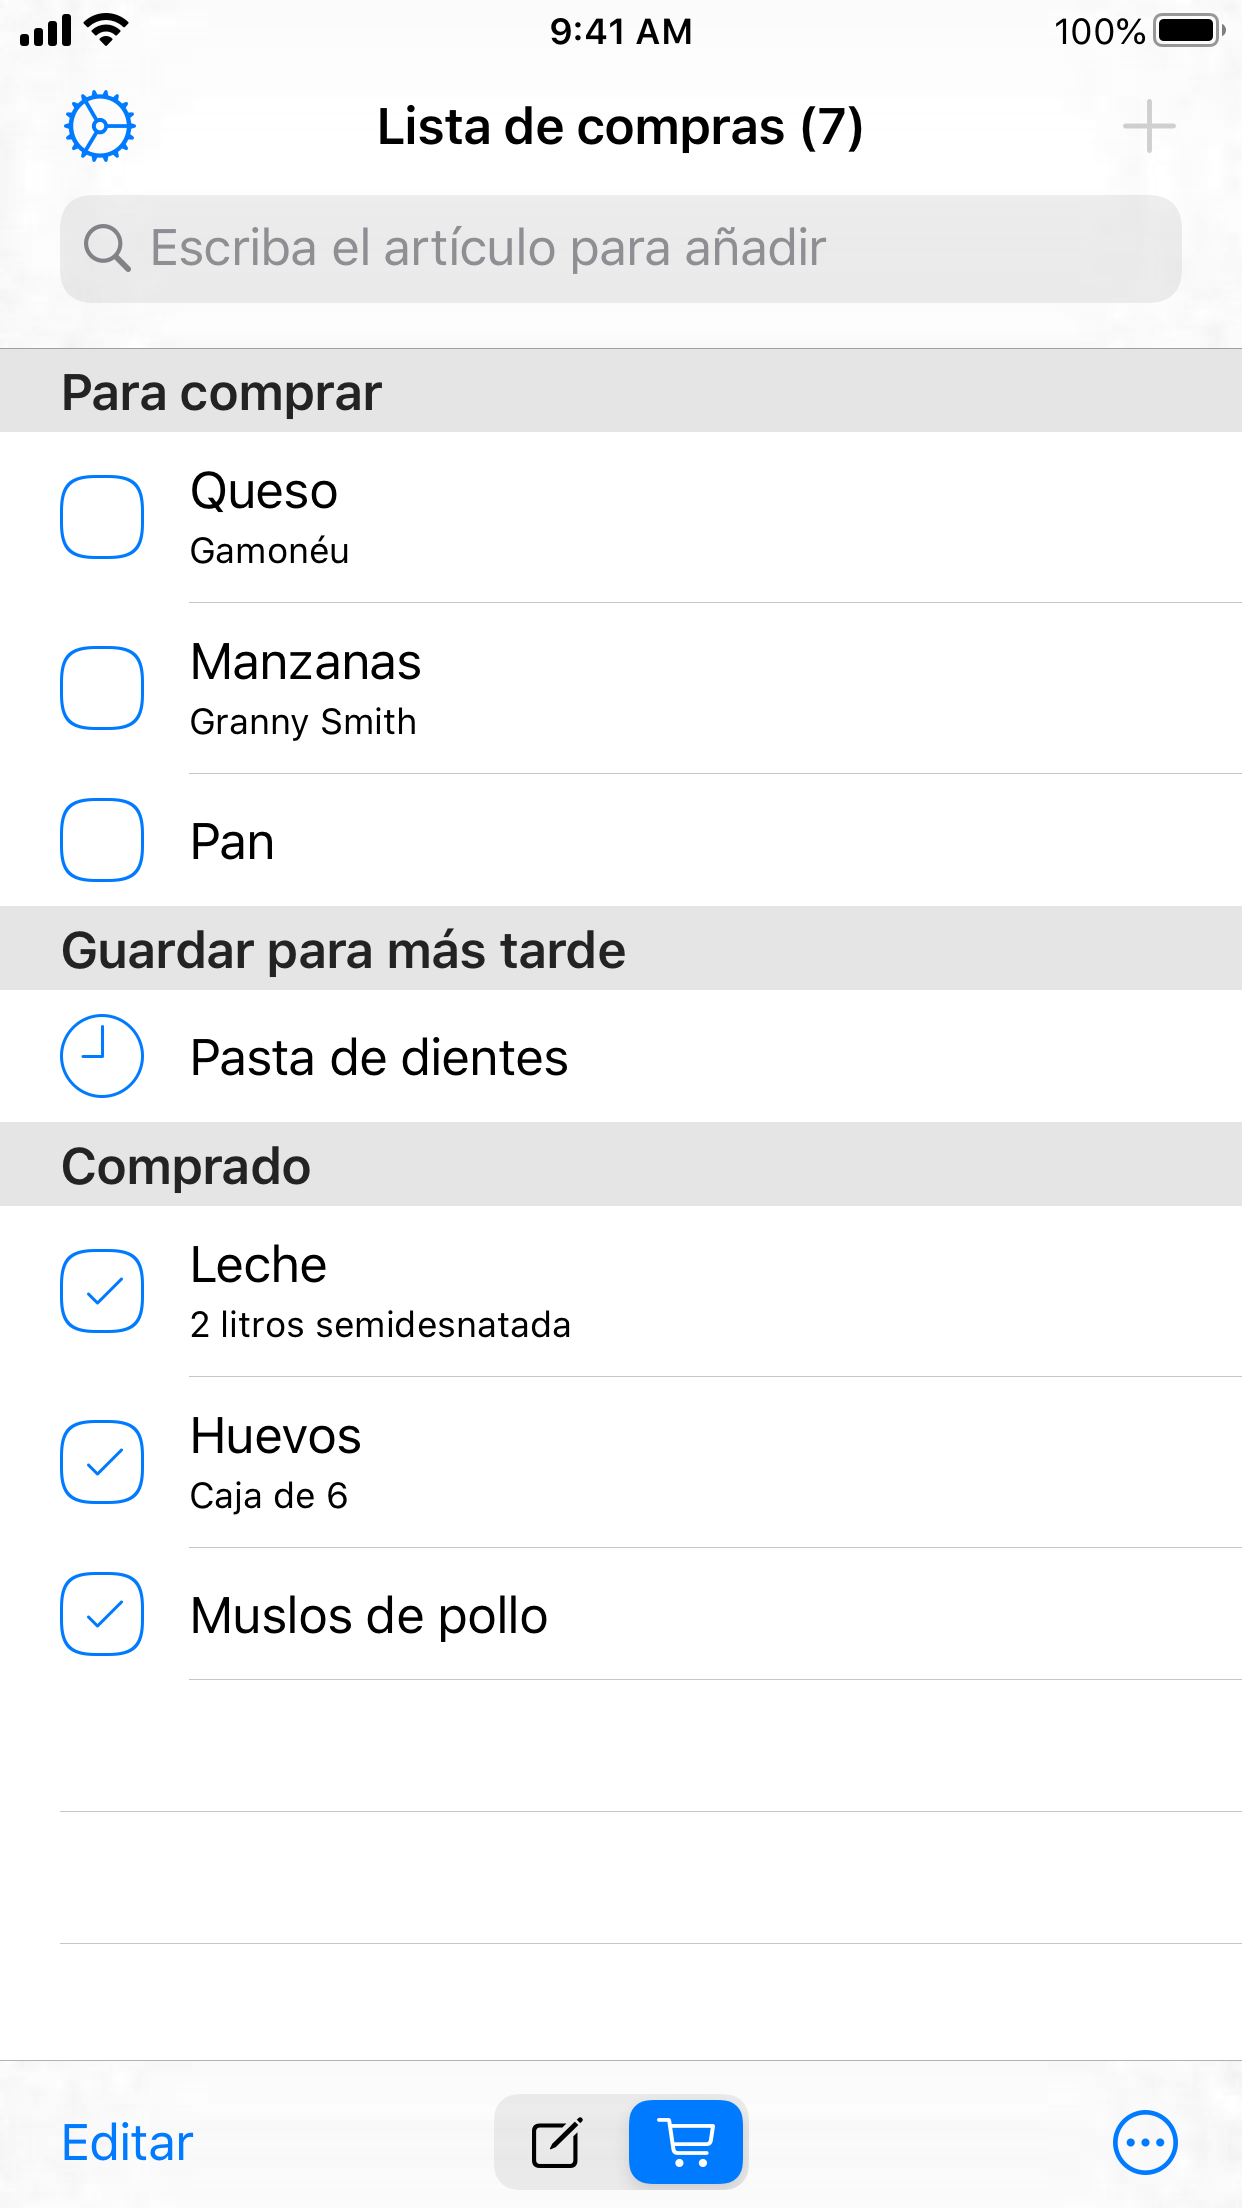Viewport: 1242px width, 2208px height.
Task: Open settings gear icon
Action: pyautogui.click(x=99, y=127)
